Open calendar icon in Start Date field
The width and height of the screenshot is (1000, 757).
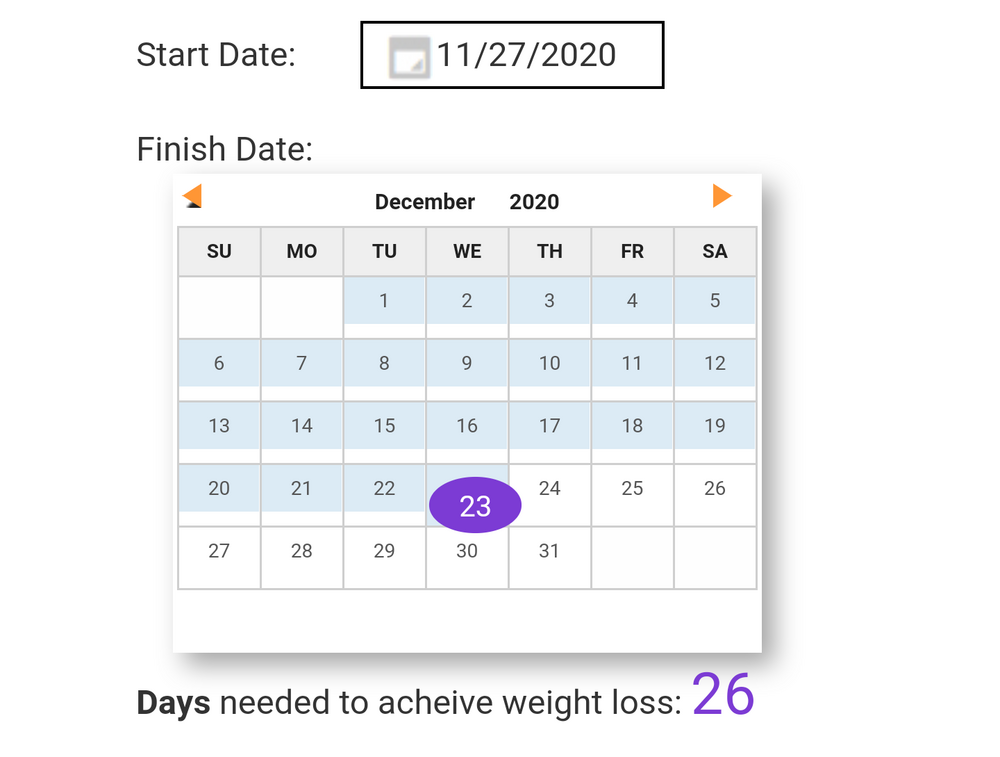pyautogui.click(x=409, y=57)
